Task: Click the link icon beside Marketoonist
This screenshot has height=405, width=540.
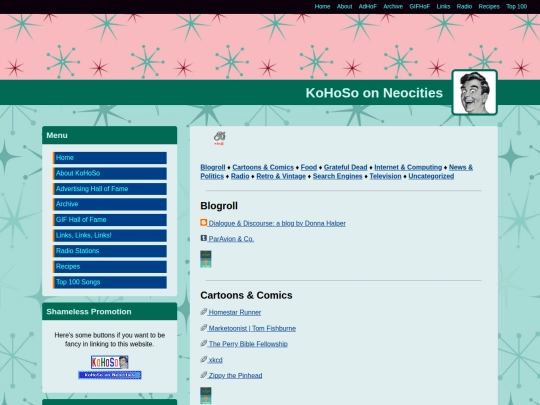Action: 204,328
